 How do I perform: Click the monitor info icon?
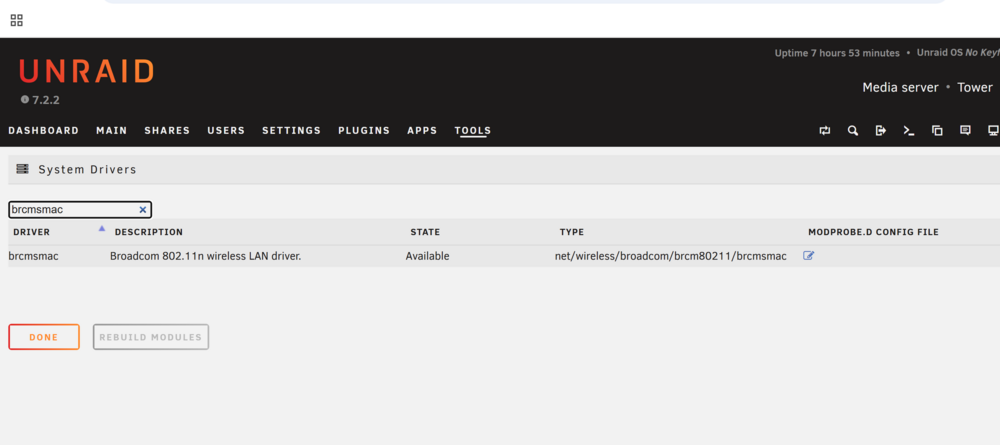pyautogui.click(x=993, y=131)
